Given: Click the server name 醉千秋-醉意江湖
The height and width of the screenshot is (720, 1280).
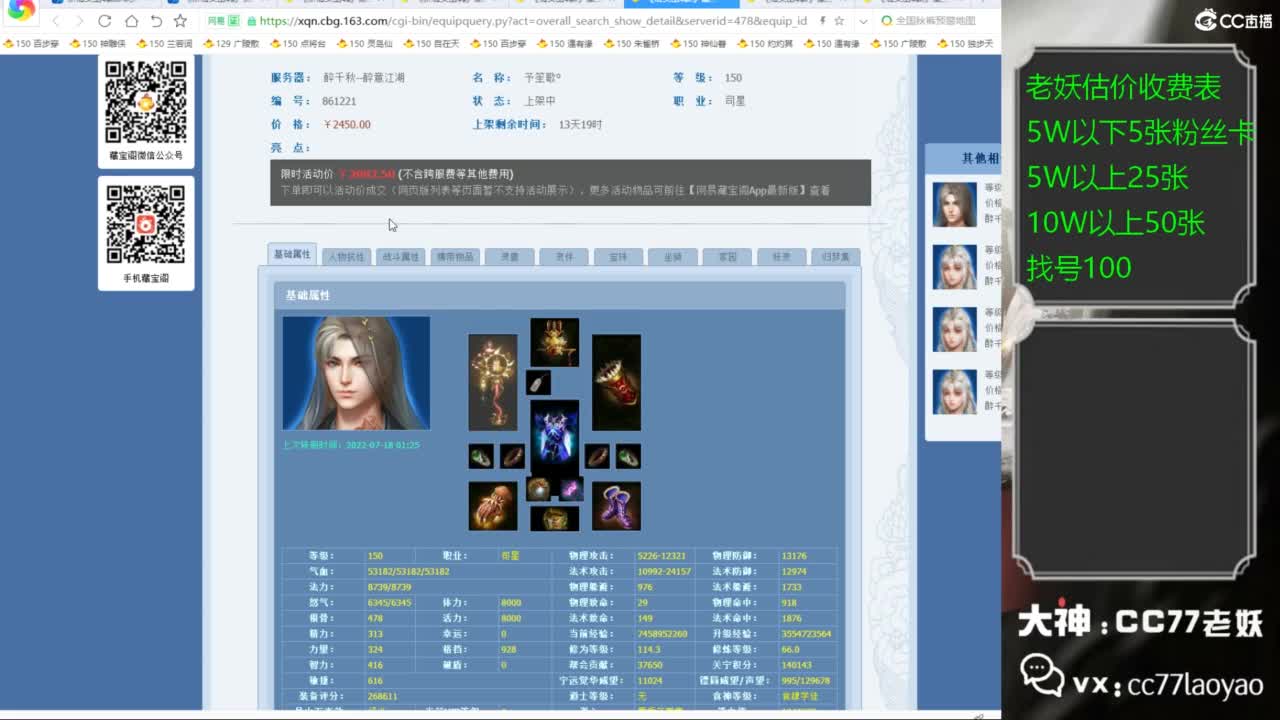Looking at the screenshot, I should coord(363,77).
